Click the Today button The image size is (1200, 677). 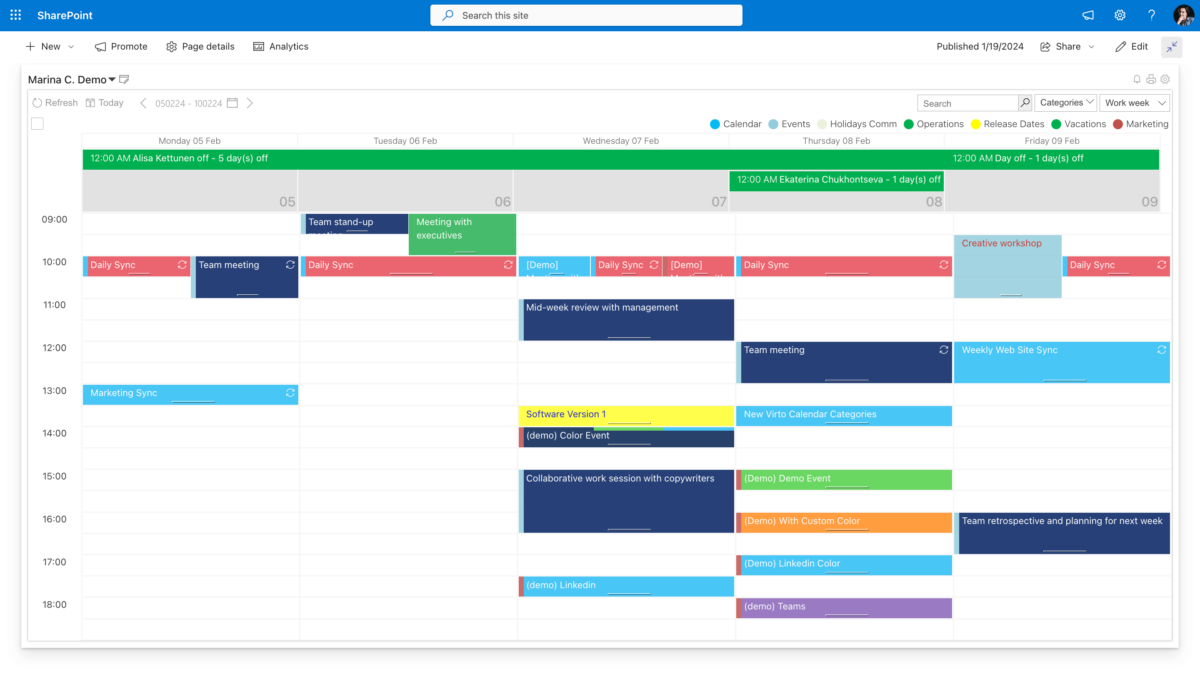(105, 102)
